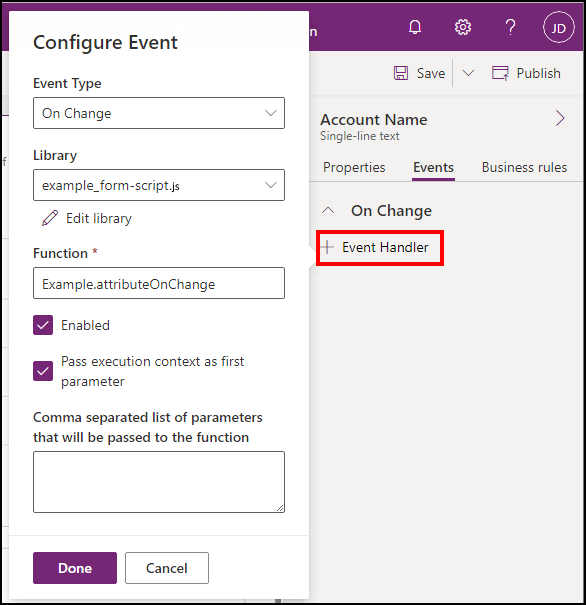This screenshot has height=605, width=586.
Task: Switch to the Business rules tab
Action: (x=524, y=167)
